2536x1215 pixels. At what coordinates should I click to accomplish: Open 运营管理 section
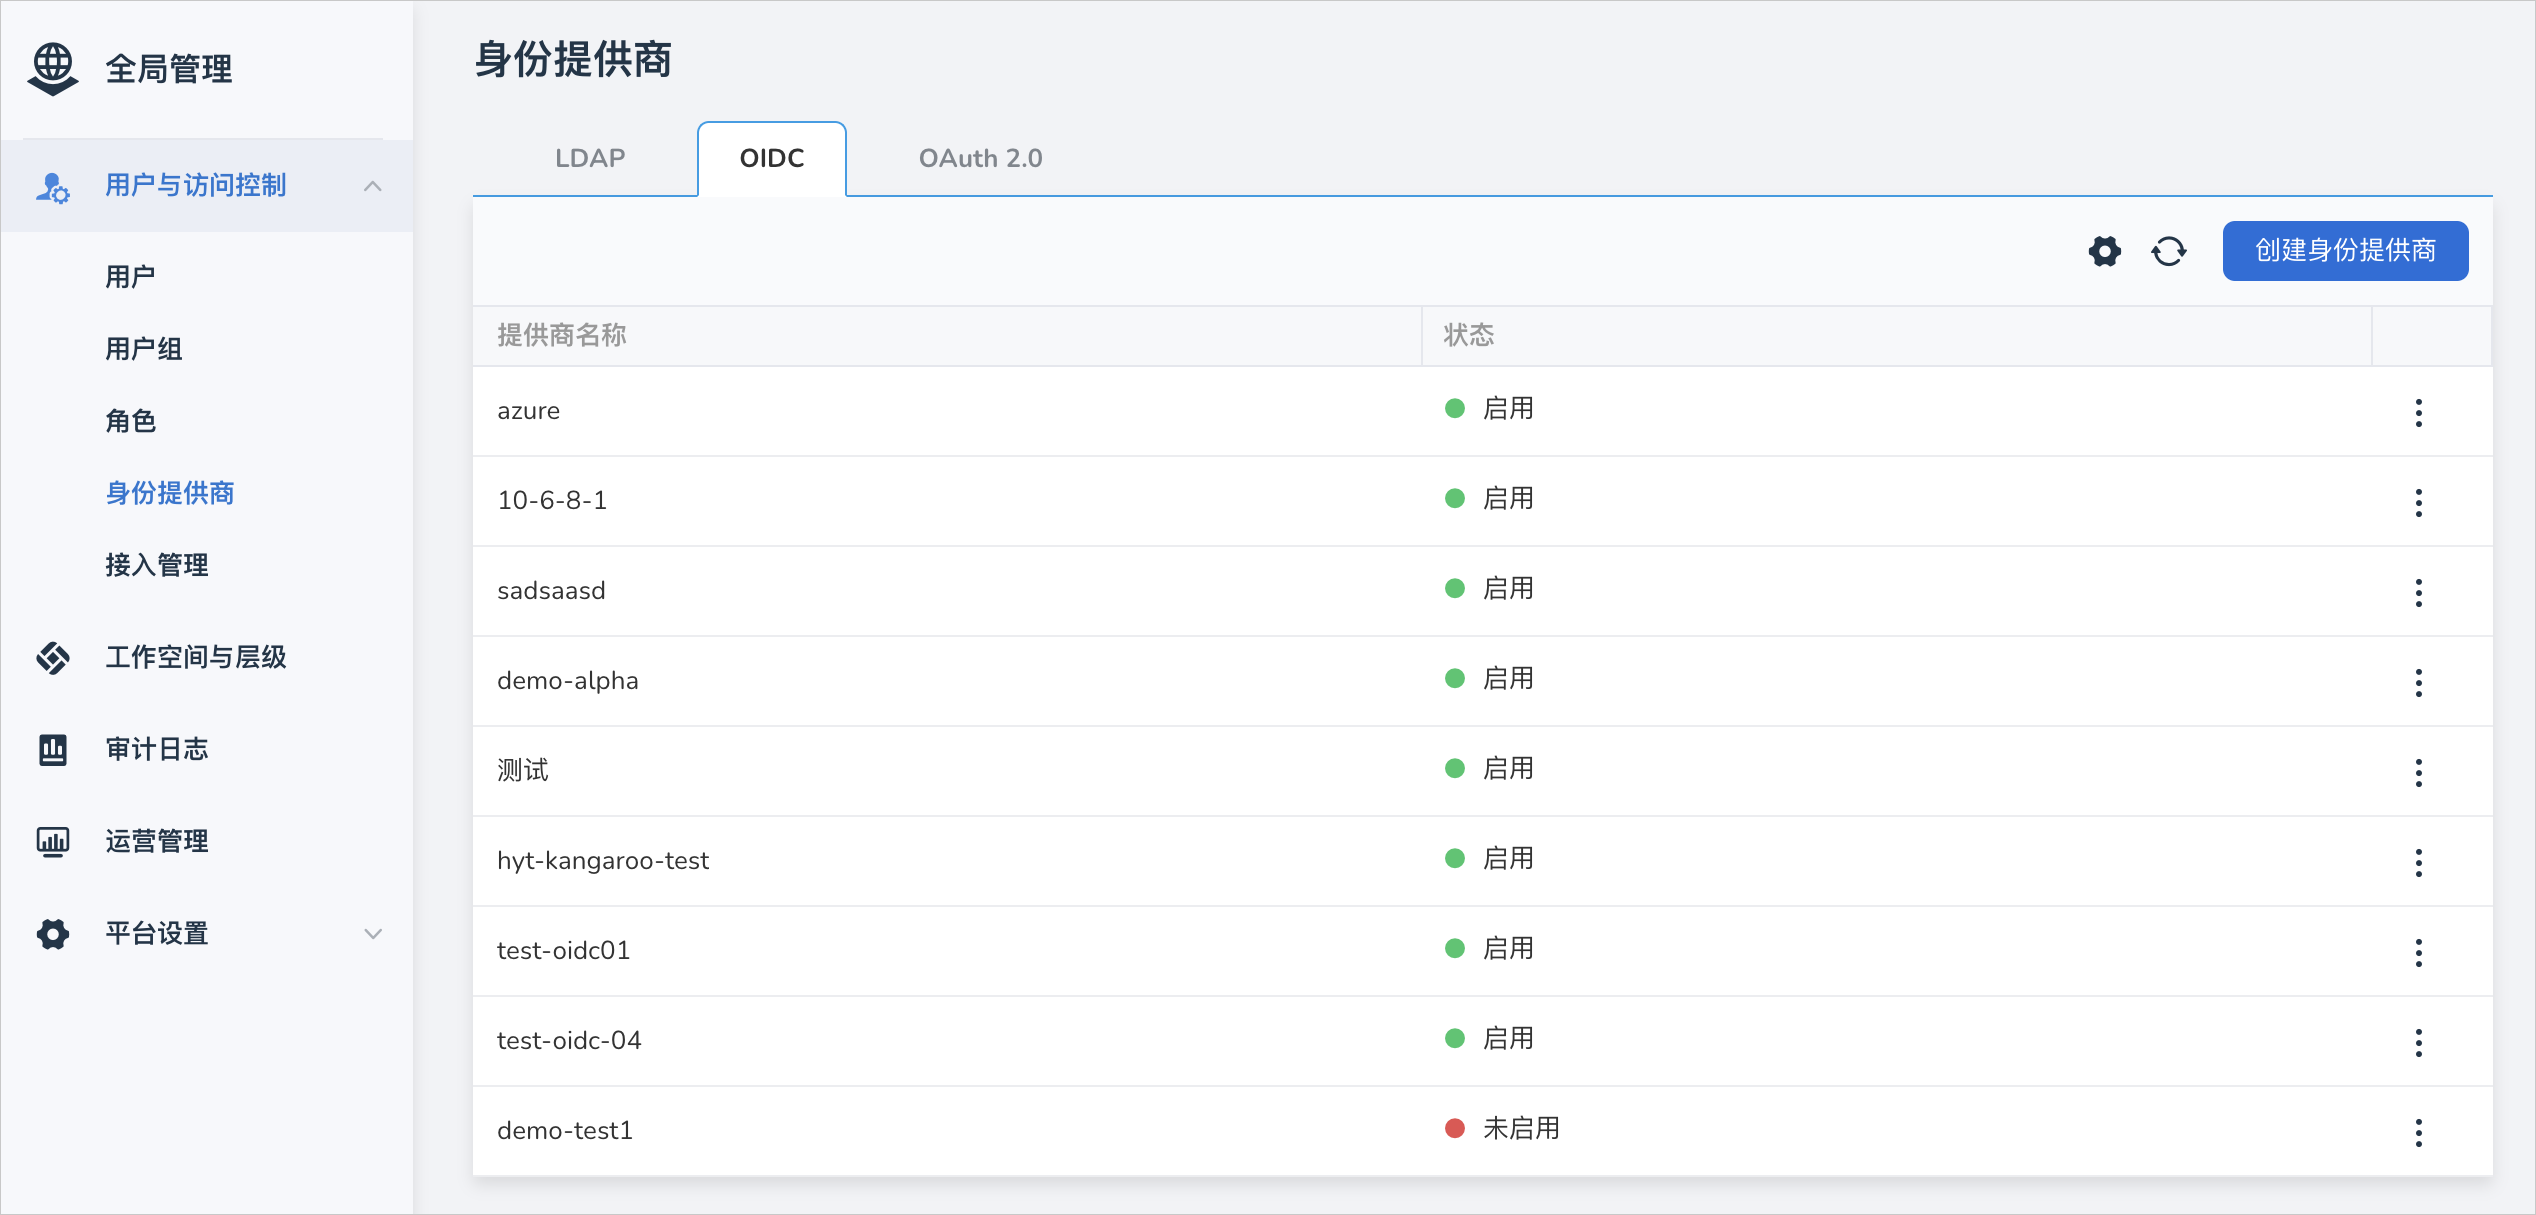[x=157, y=841]
